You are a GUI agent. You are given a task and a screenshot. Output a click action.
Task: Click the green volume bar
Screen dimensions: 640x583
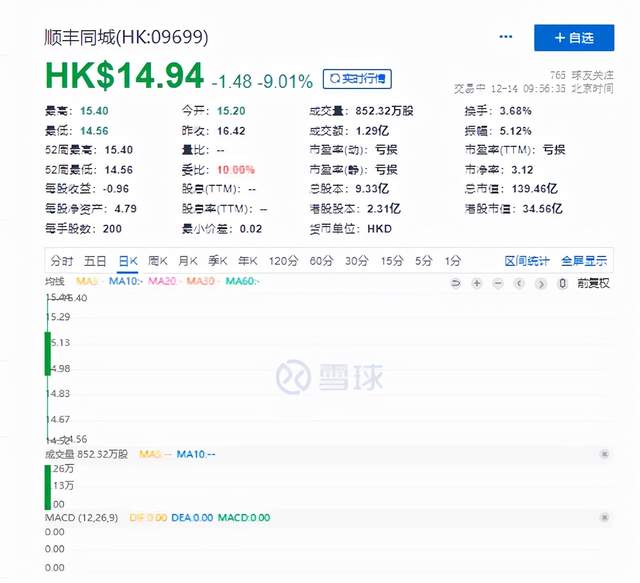(x=48, y=487)
